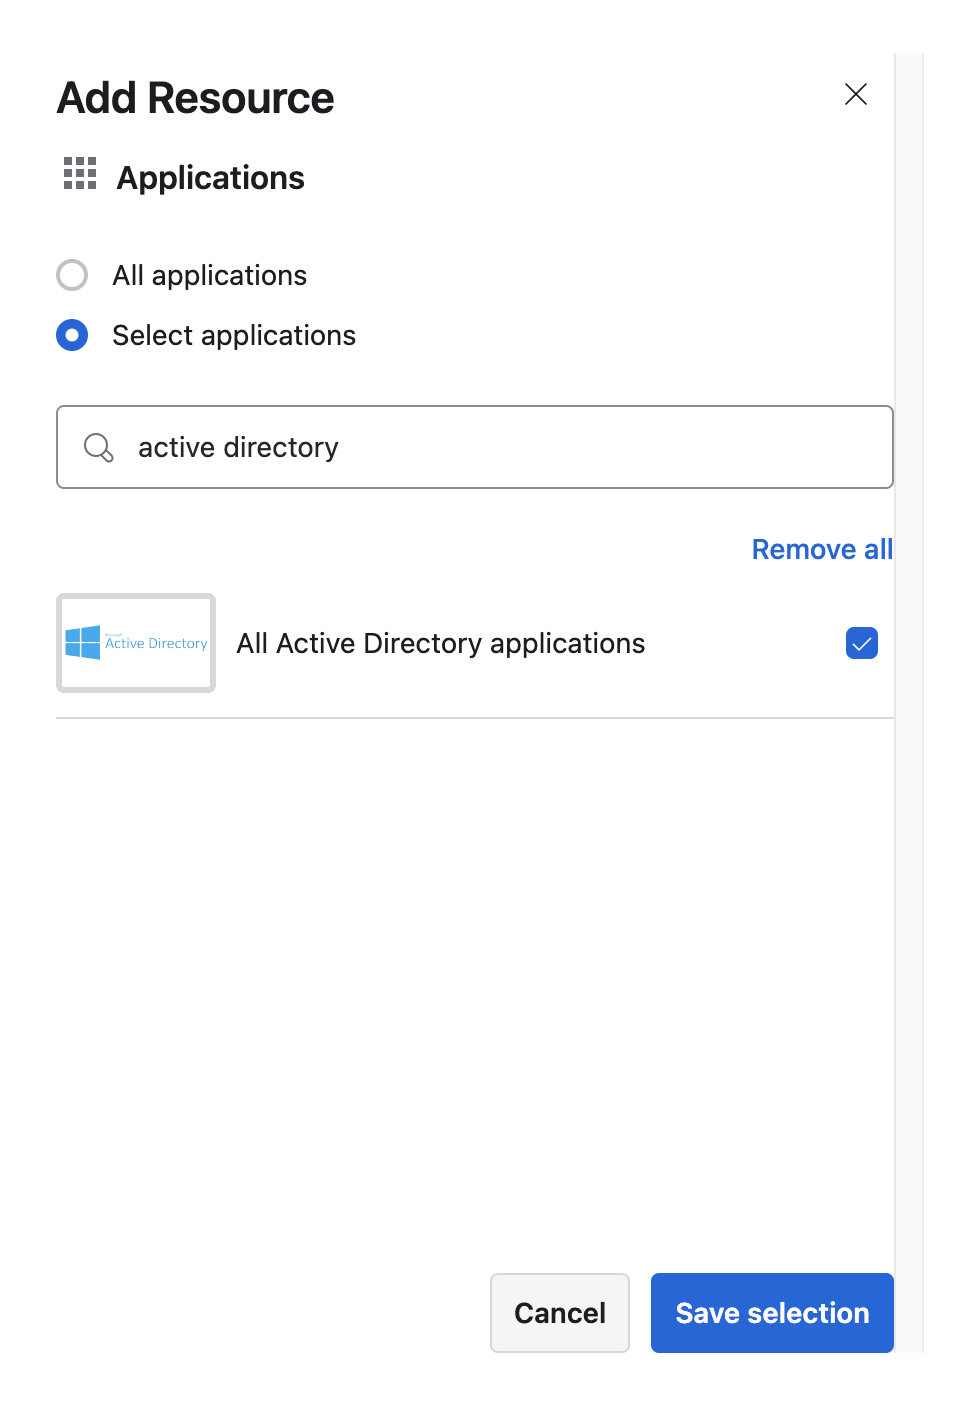Select the All applications radio button
This screenshot has width=962, height=1412.
tap(72, 275)
